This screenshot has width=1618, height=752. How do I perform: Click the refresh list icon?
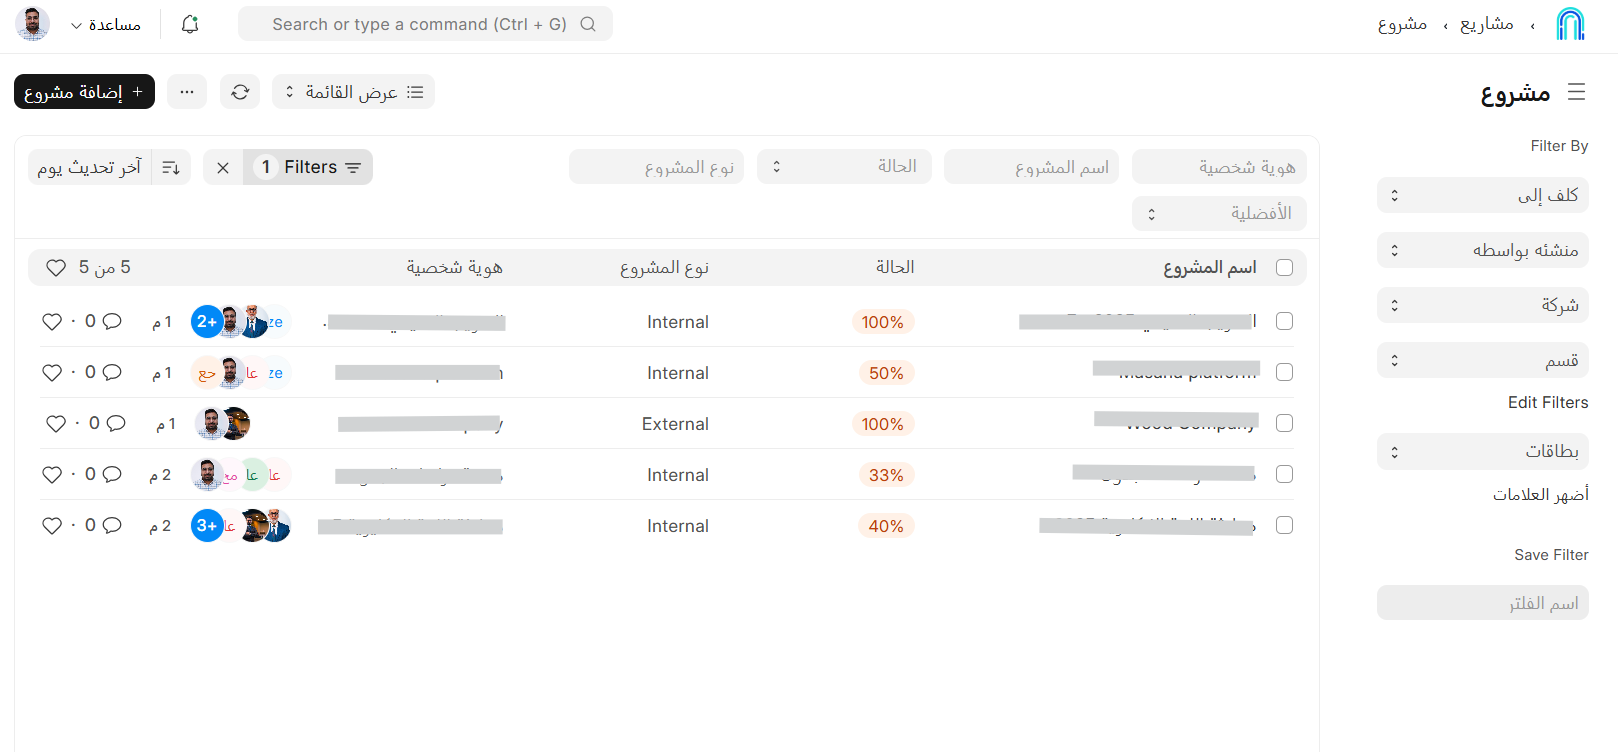240,92
